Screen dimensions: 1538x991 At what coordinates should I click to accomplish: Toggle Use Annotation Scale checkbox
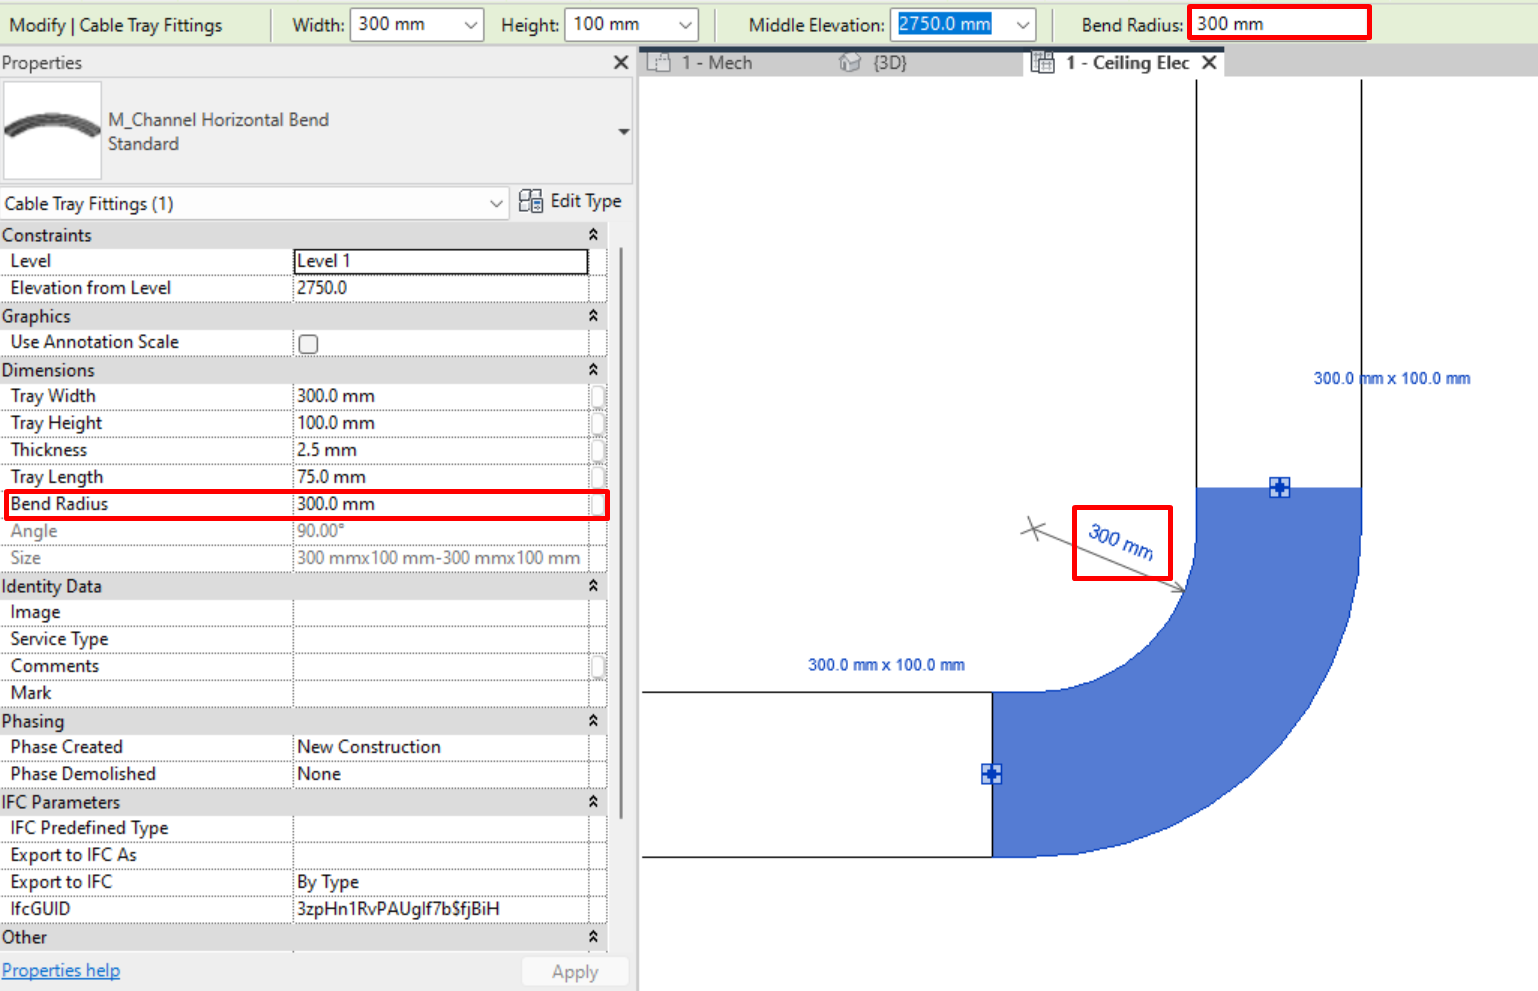tap(308, 343)
